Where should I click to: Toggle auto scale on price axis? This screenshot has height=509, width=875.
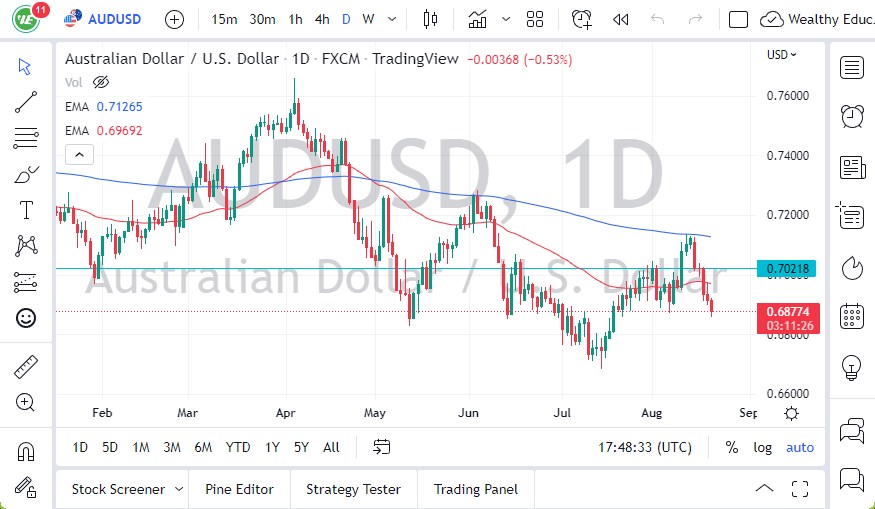point(800,447)
